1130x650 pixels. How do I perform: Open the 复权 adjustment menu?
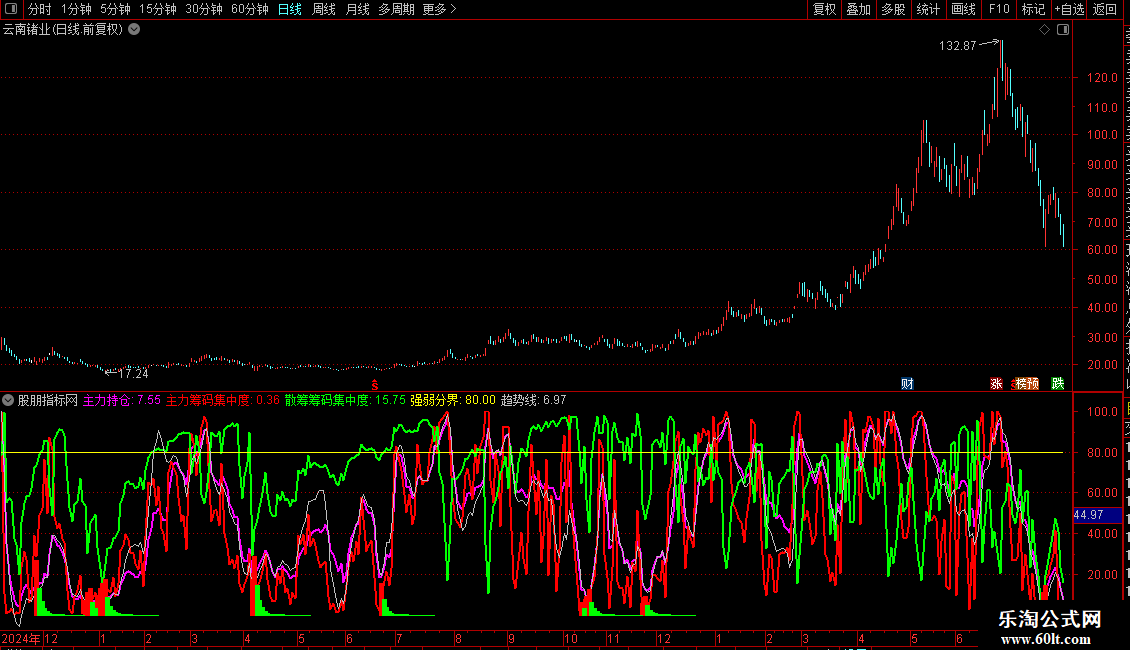click(824, 9)
